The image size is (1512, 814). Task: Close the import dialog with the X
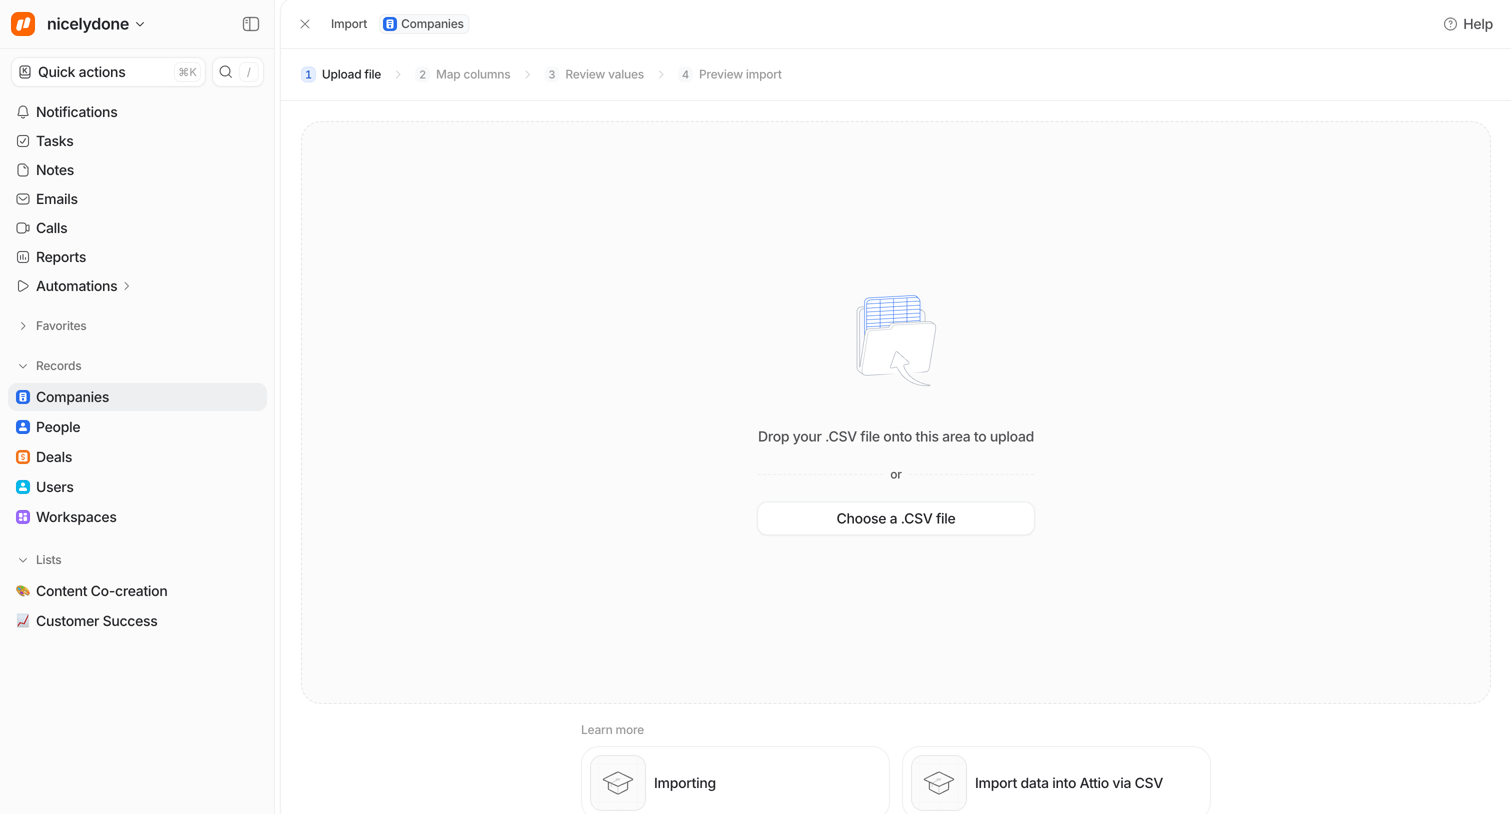(305, 24)
